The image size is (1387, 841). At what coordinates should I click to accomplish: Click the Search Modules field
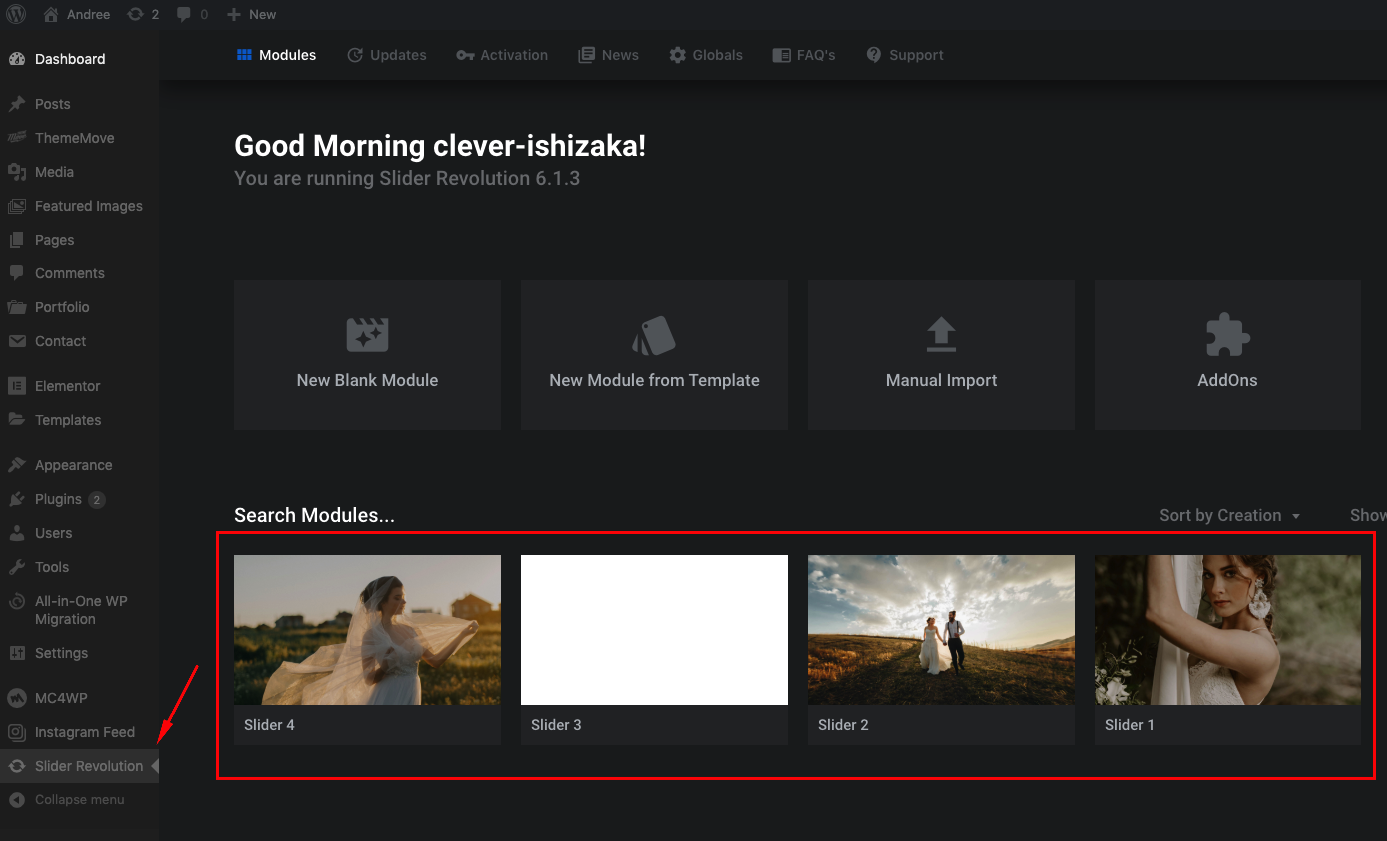coord(314,515)
